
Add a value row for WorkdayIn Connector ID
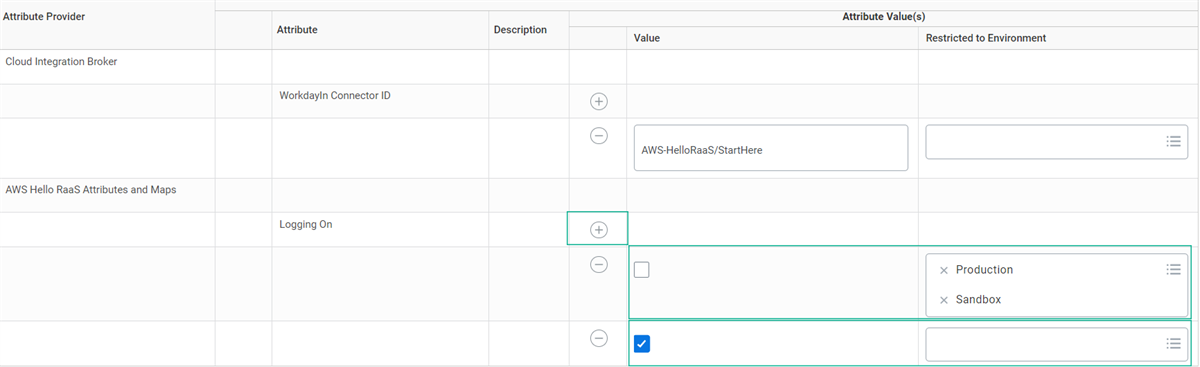coord(598,101)
